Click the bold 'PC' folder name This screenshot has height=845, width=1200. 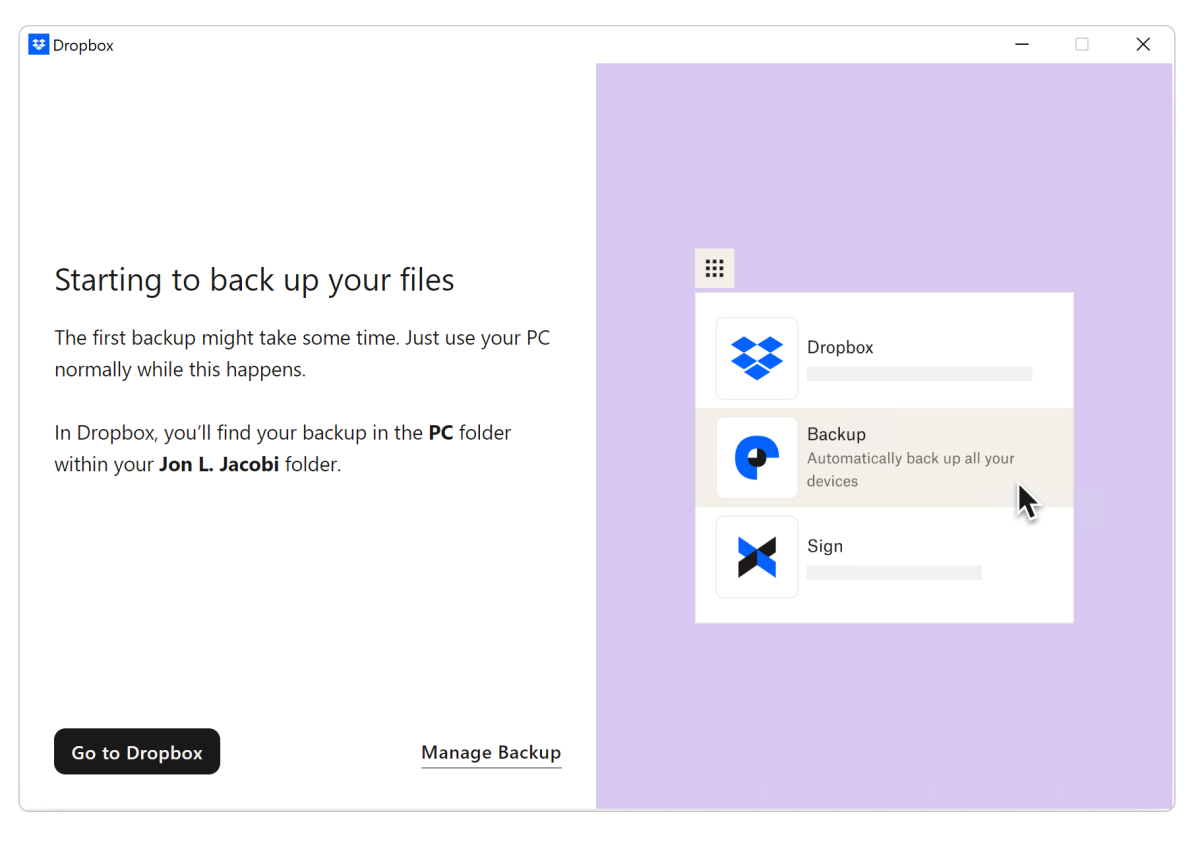tap(440, 433)
